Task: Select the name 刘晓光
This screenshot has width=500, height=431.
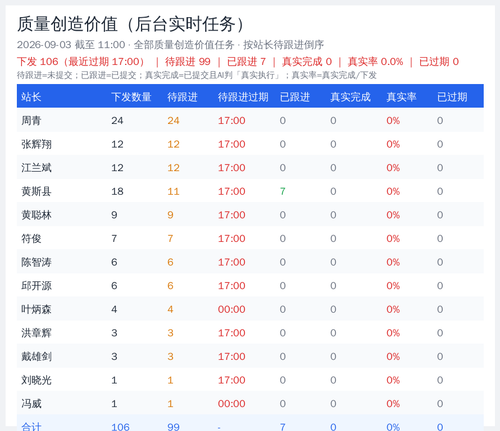Action: tap(36, 380)
